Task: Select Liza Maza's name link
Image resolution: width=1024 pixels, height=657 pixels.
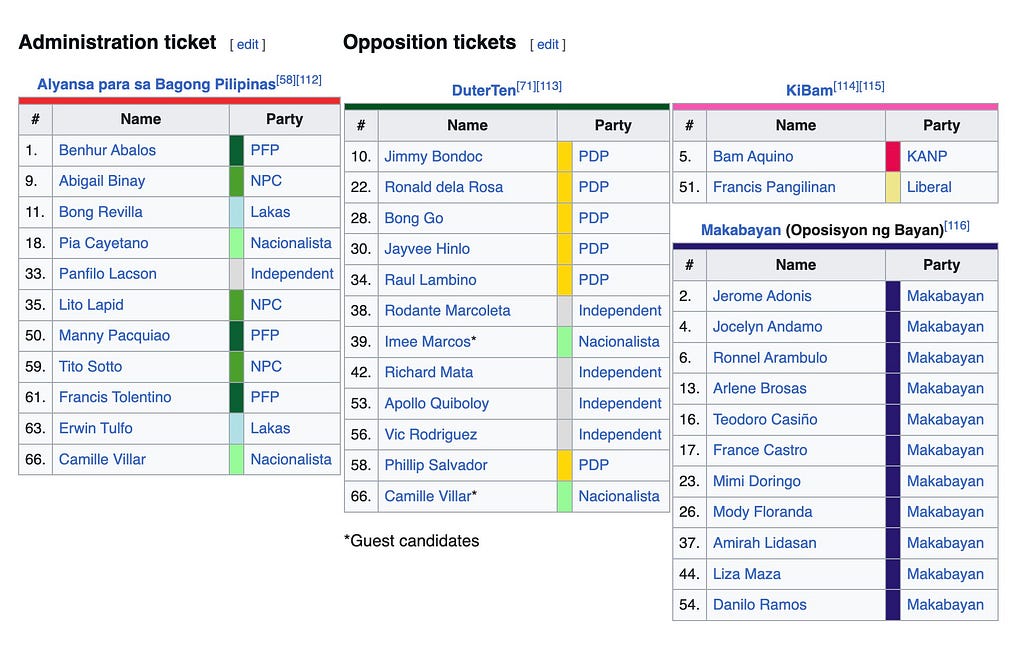Action: tap(746, 574)
